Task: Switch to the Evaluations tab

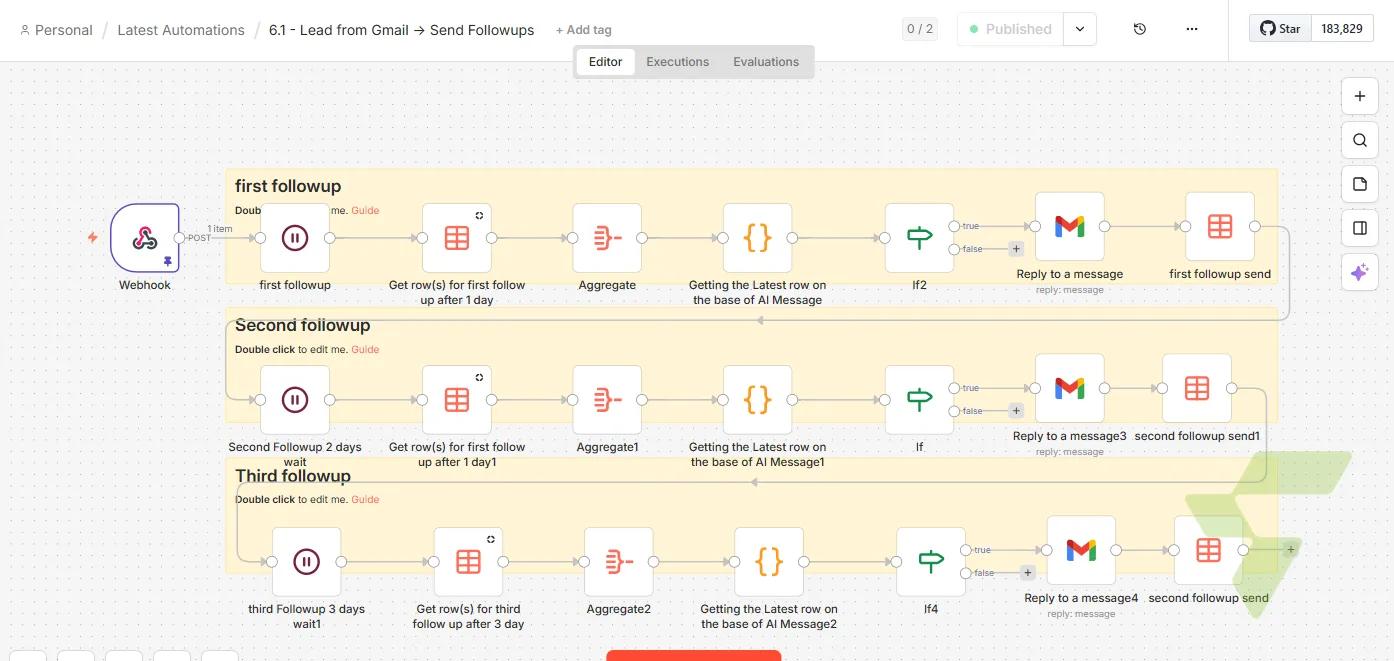Action: coord(766,62)
